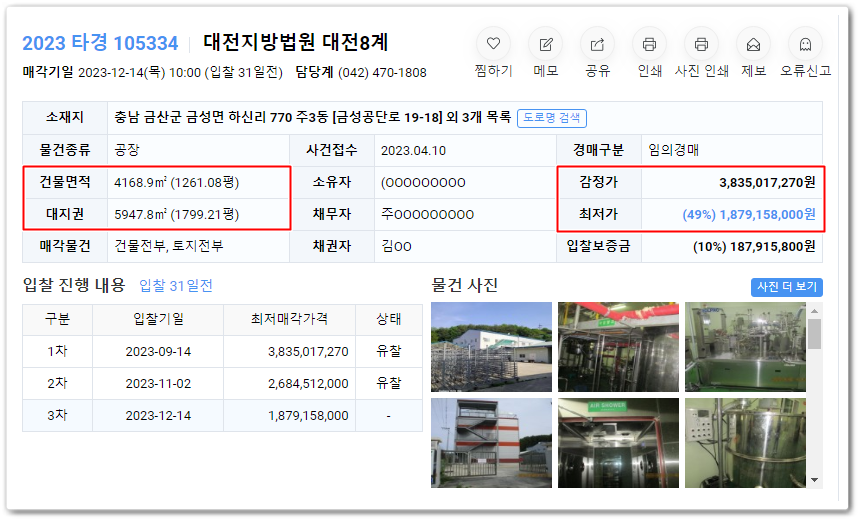
Task: Click the 1차 price 3,835,017,270 cell
Action: pyautogui.click(x=289, y=351)
